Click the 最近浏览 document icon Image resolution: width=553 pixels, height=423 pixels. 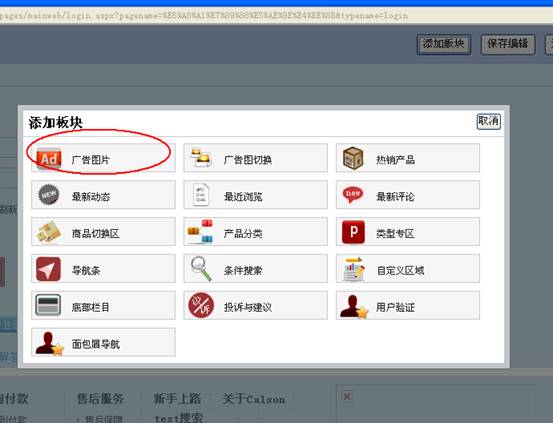tap(201, 195)
